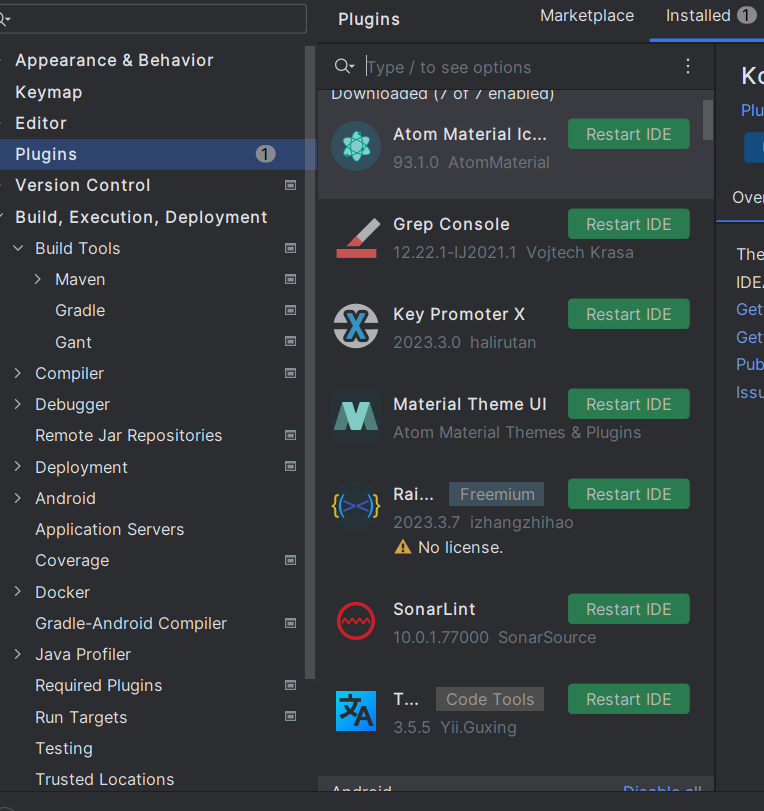Image resolution: width=764 pixels, height=811 pixels.
Task: Click the project-level icon beside Gant
Action: pos(291,341)
